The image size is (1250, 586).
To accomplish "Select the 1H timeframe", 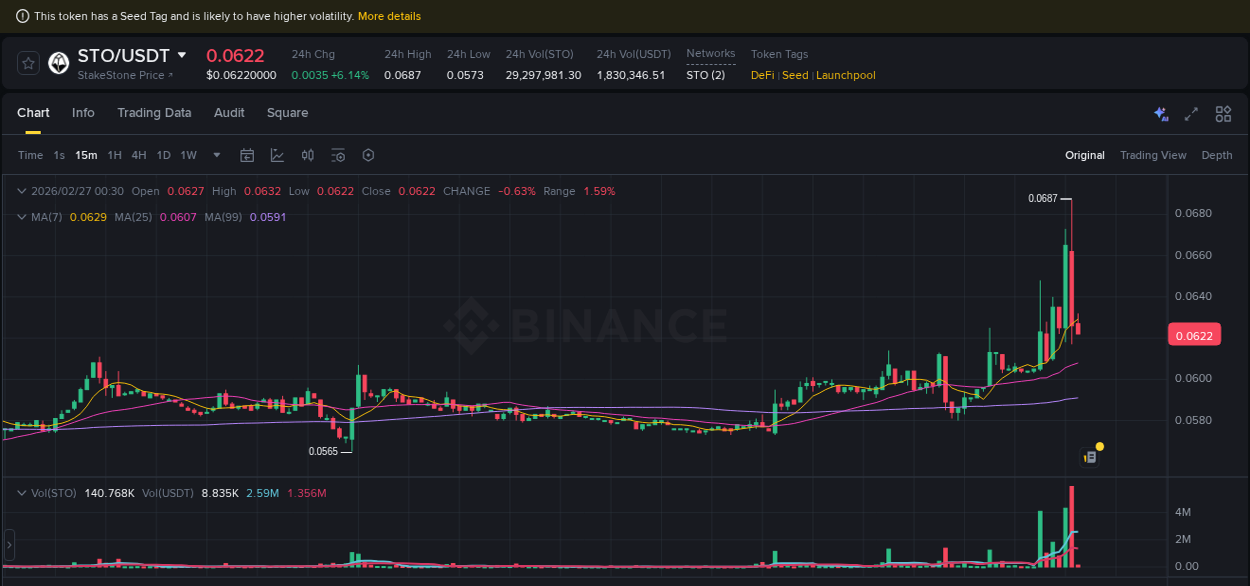I will coord(114,155).
